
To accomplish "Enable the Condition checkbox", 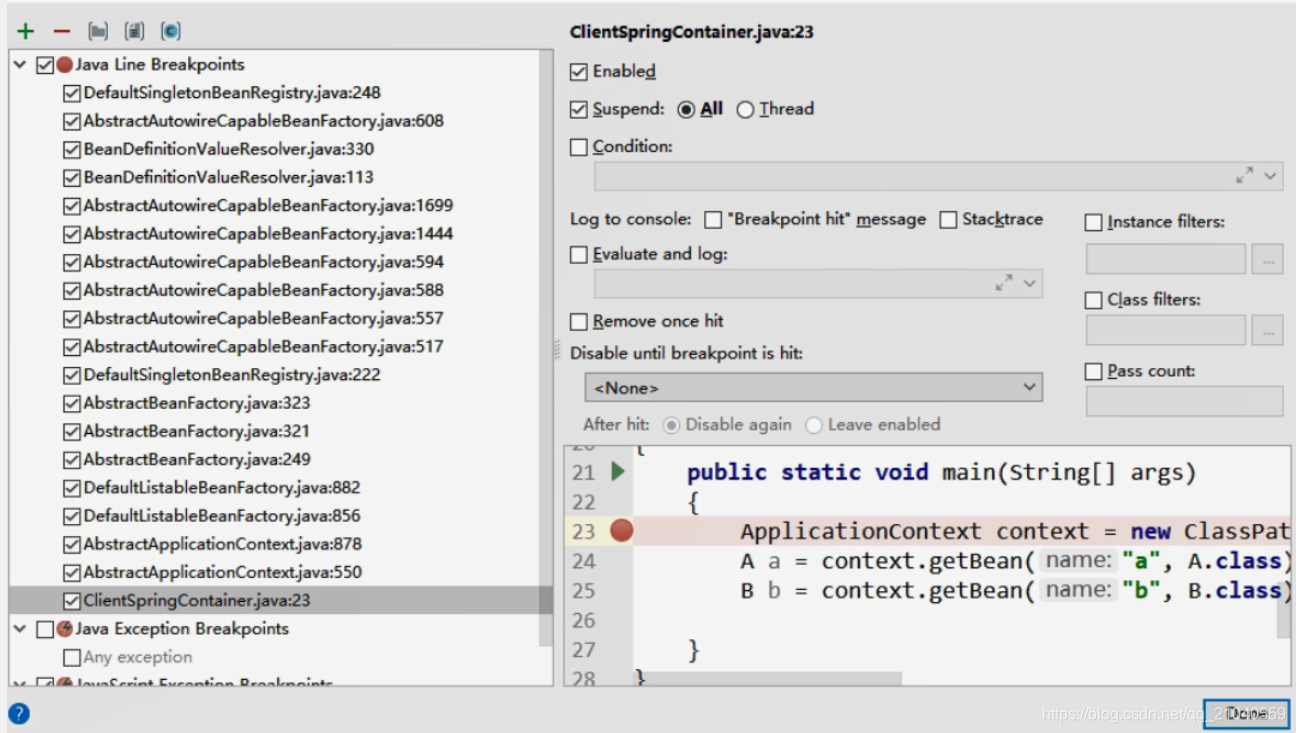I will 578,147.
